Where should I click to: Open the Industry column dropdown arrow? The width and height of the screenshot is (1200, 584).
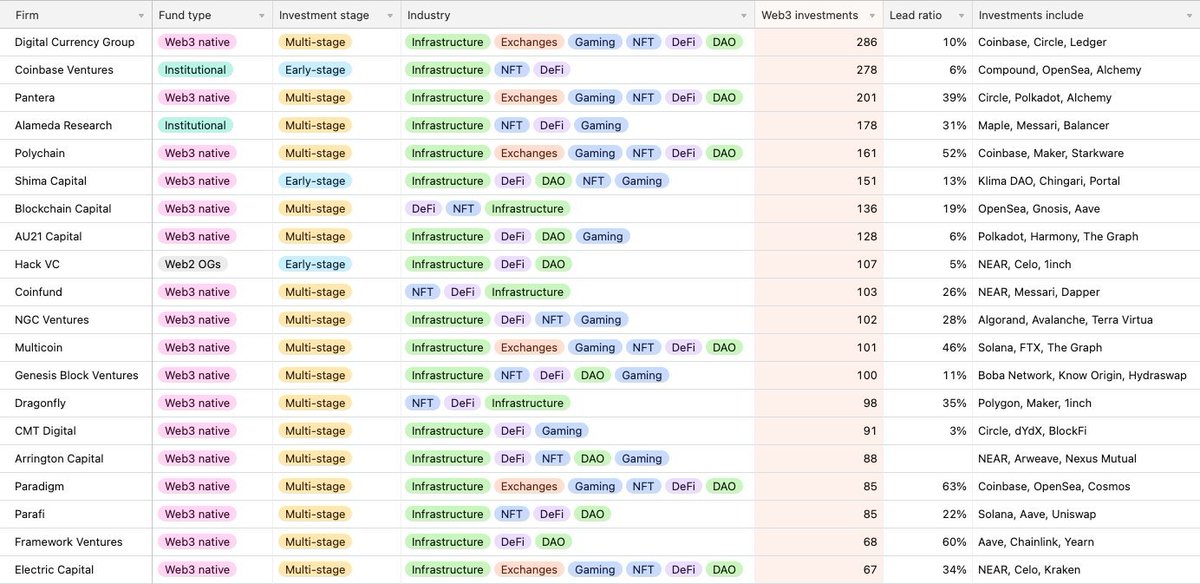743,16
